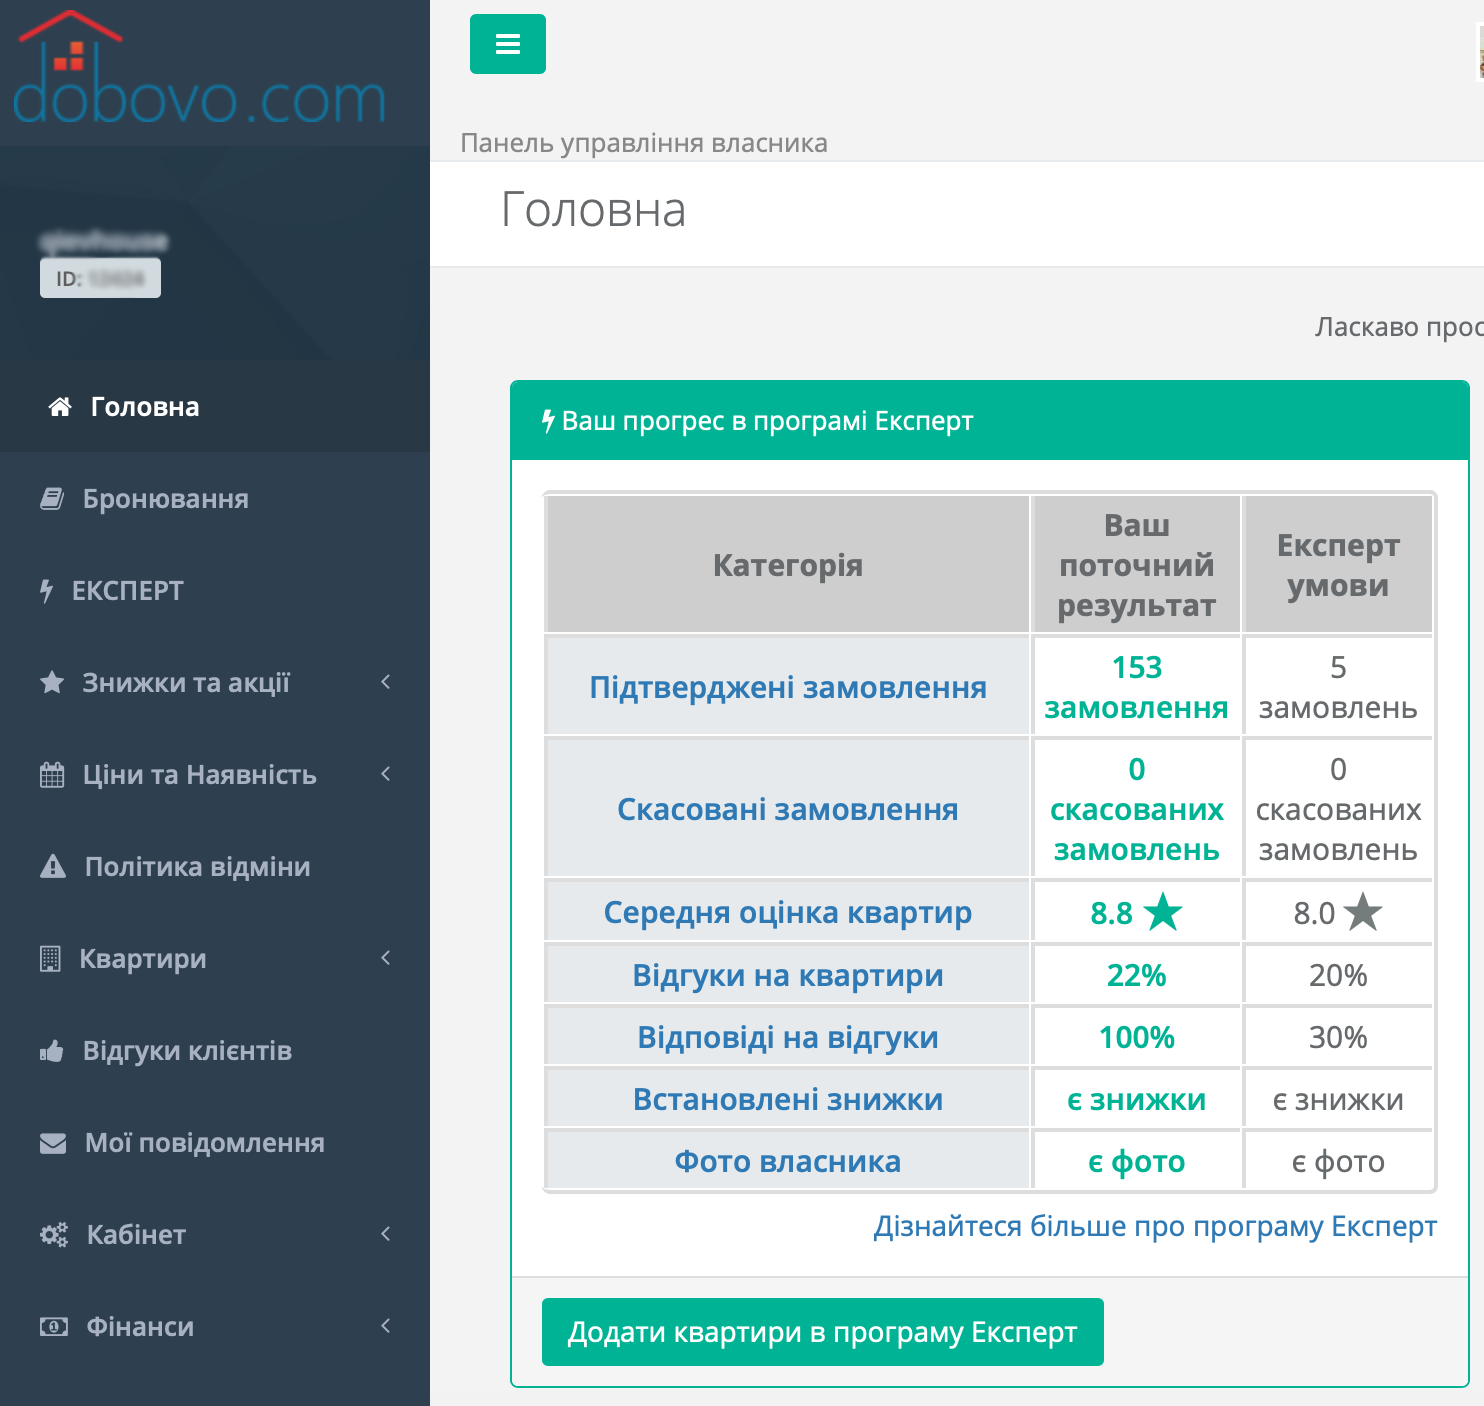Expand the Кабінет chevron arrow
Image resolution: width=1484 pixels, height=1406 pixels.
(x=386, y=1234)
